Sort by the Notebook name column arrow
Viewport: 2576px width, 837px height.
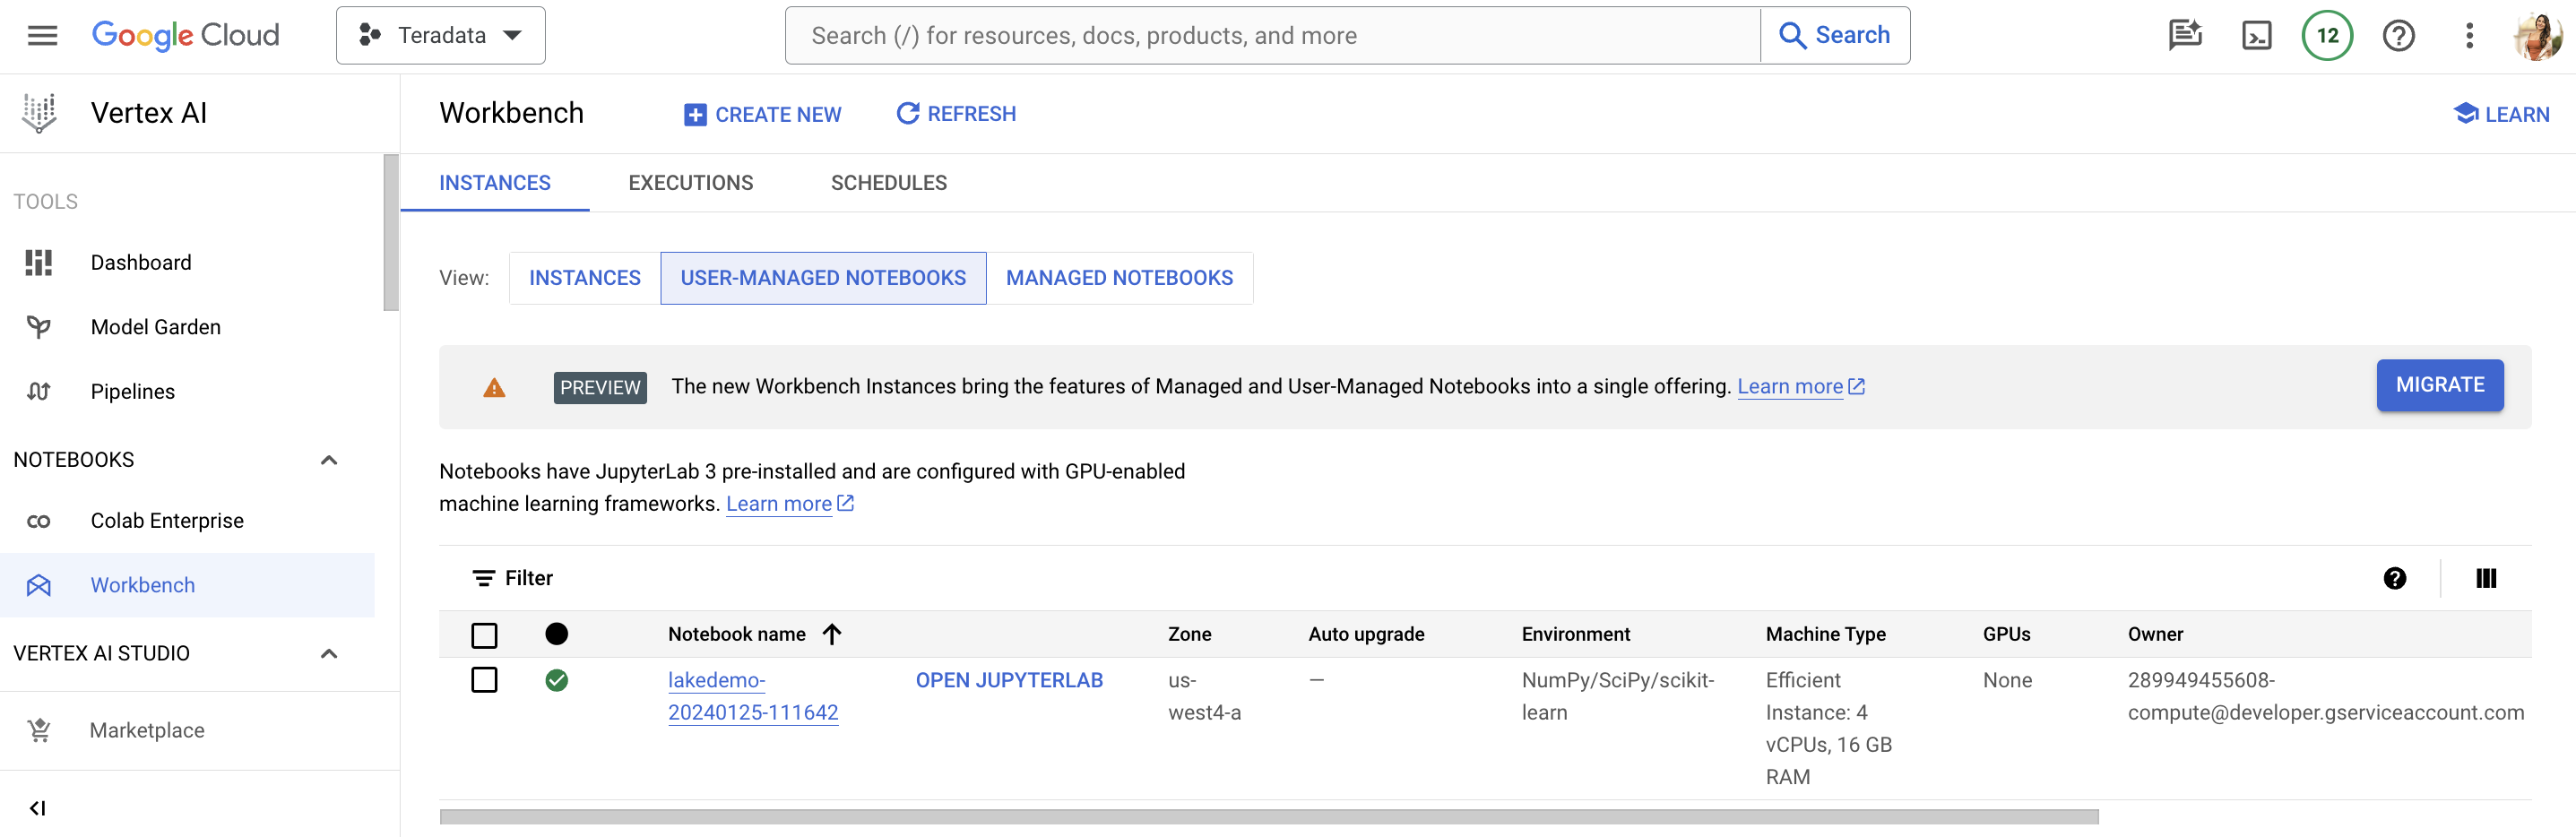tap(831, 634)
